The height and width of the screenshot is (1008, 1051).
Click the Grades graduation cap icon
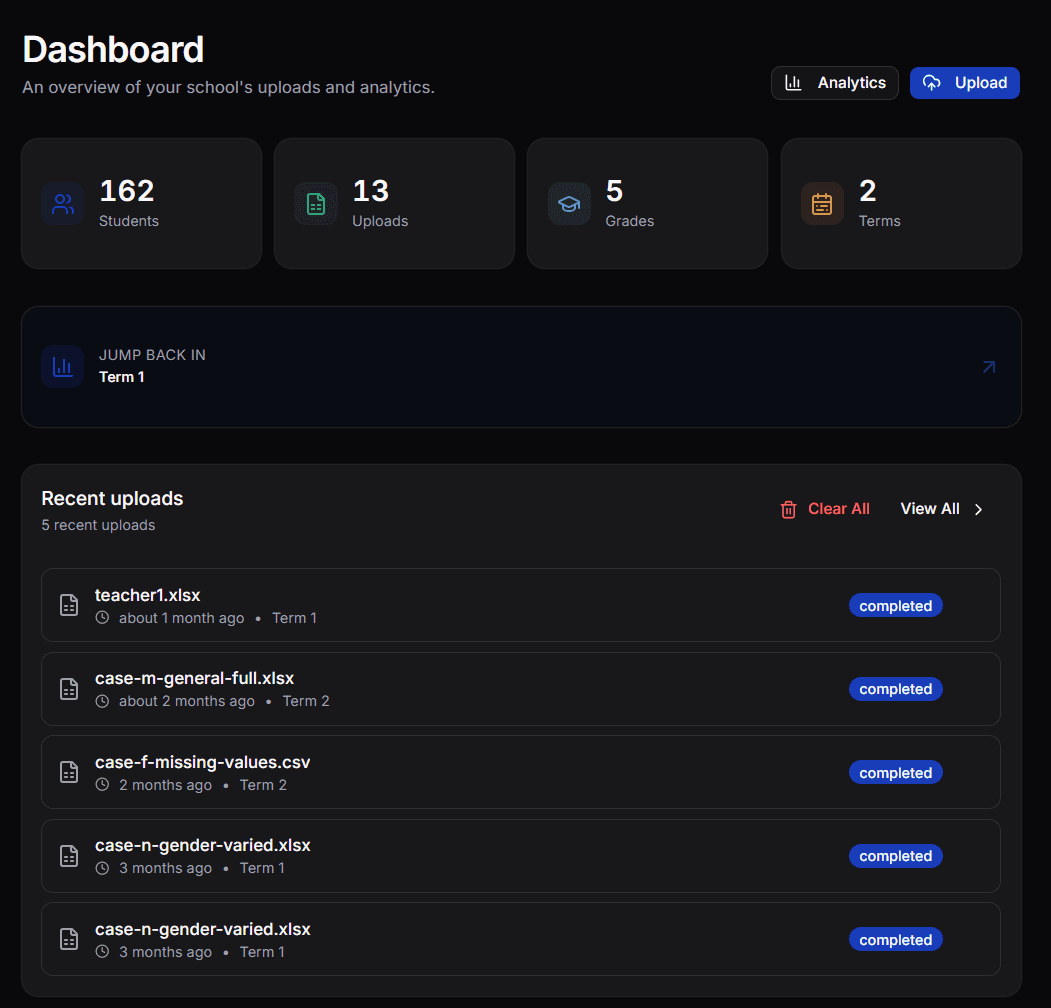[x=569, y=204]
